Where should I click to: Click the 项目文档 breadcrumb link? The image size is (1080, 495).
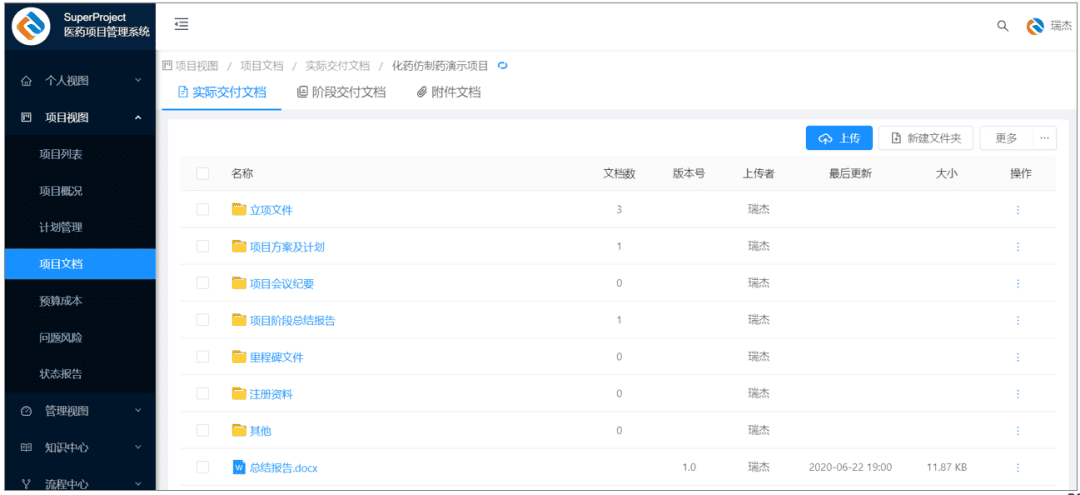(262, 66)
